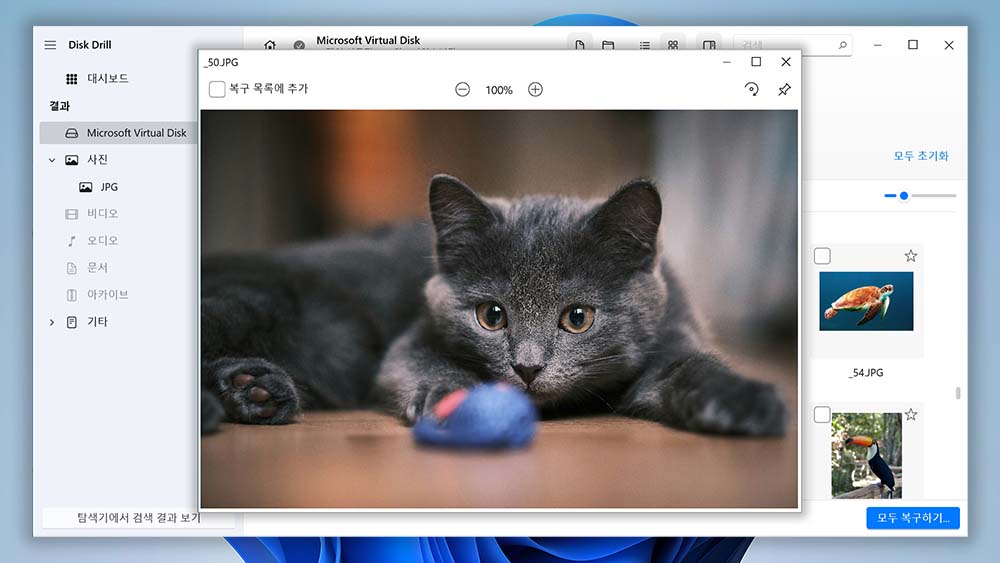Minimize the _50.JPG preview window
This screenshot has width=1000, height=563.
726,62
